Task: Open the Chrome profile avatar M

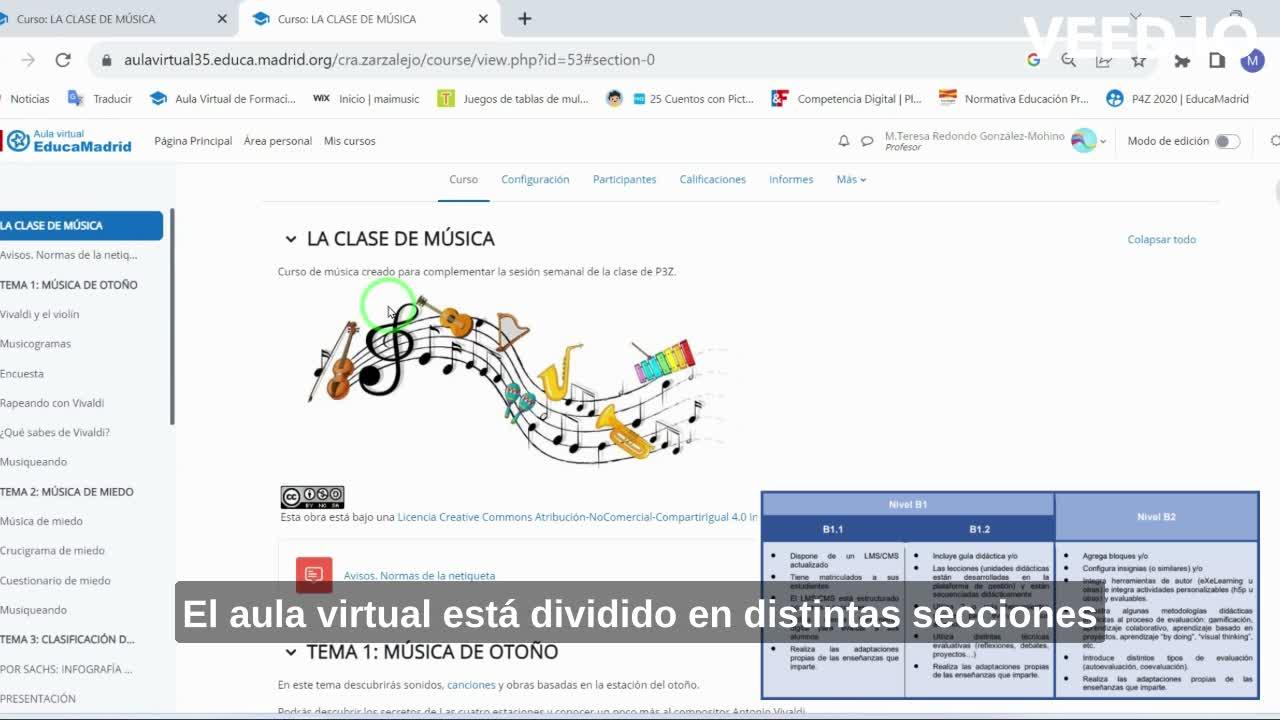Action: tap(1252, 60)
